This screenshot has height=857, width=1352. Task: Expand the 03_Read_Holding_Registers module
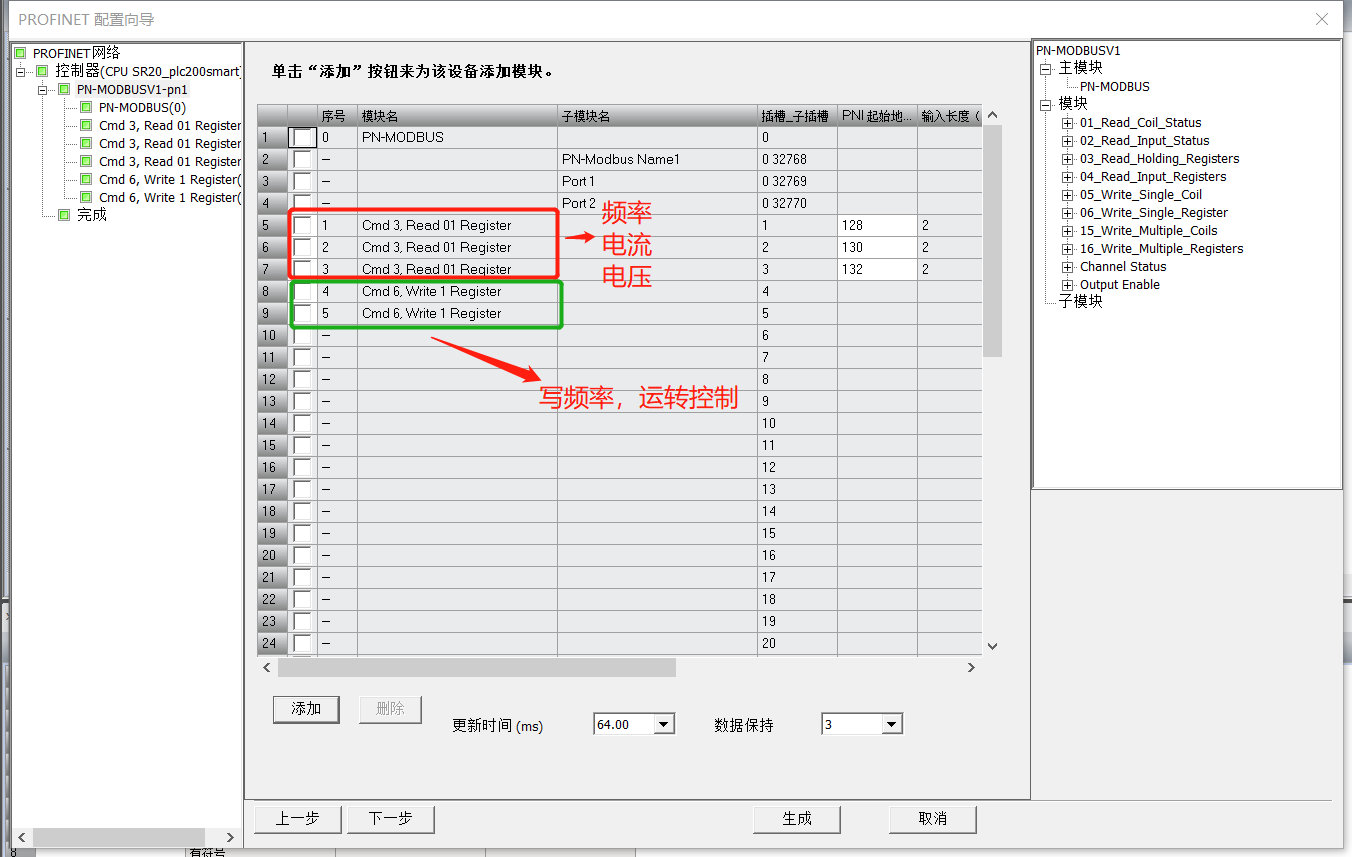tap(1068, 159)
